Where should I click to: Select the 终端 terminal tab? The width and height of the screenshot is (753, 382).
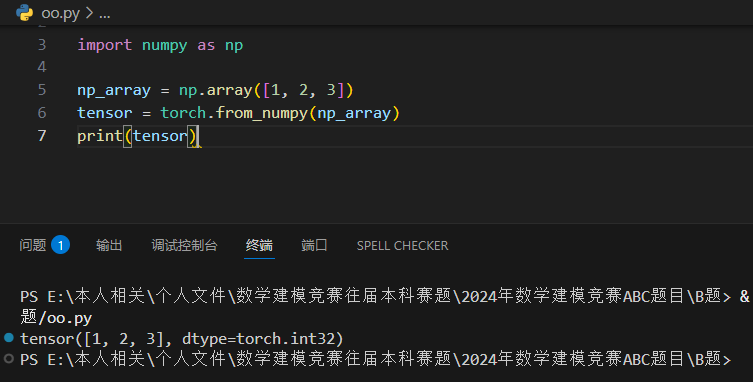(259, 245)
